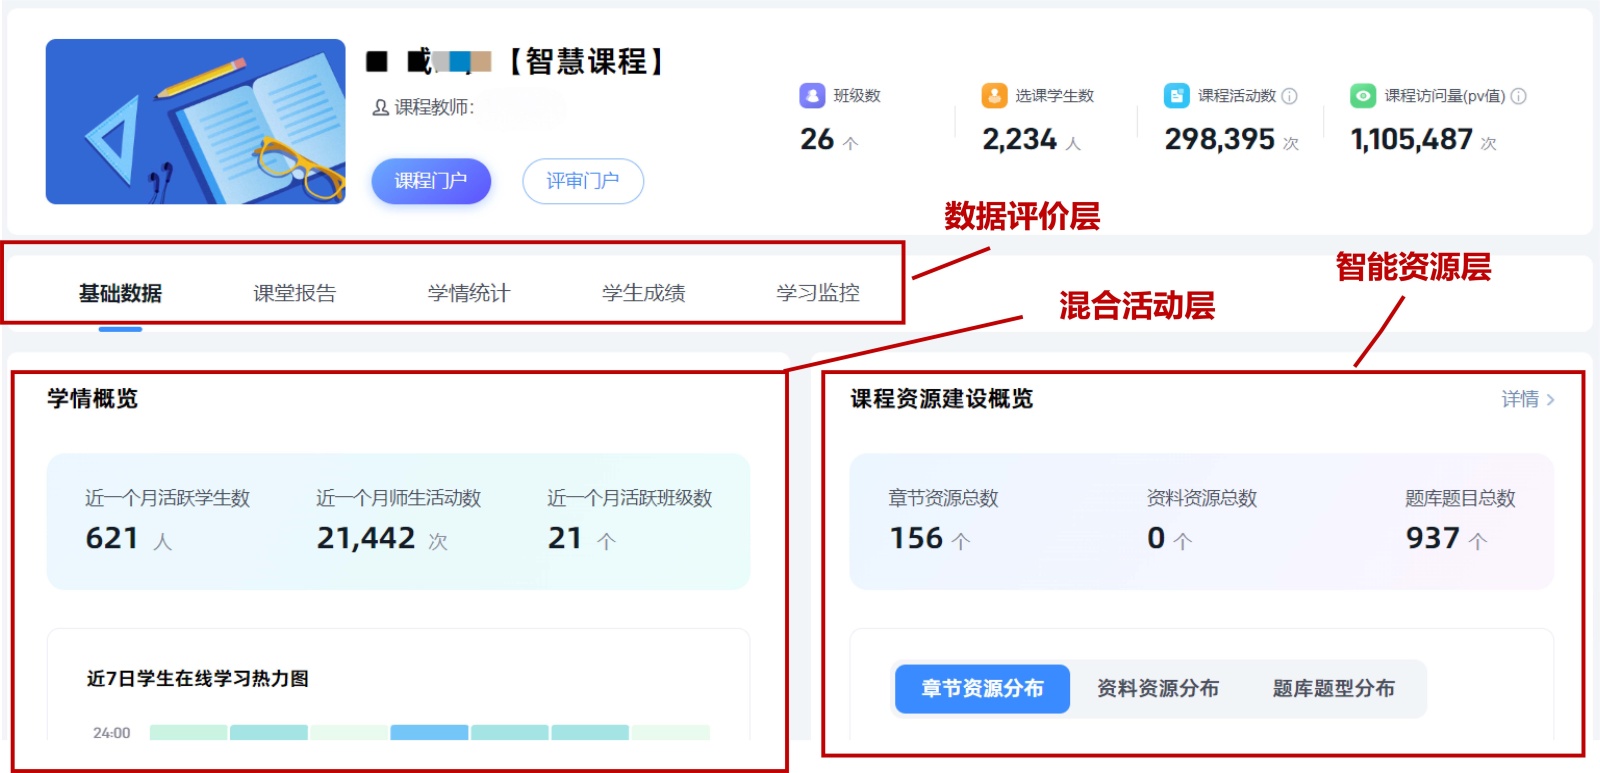This screenshot has width=1600, height=773.
Task: Click the blue 课程活动数 activity icon
Action: coord(1176,96)
